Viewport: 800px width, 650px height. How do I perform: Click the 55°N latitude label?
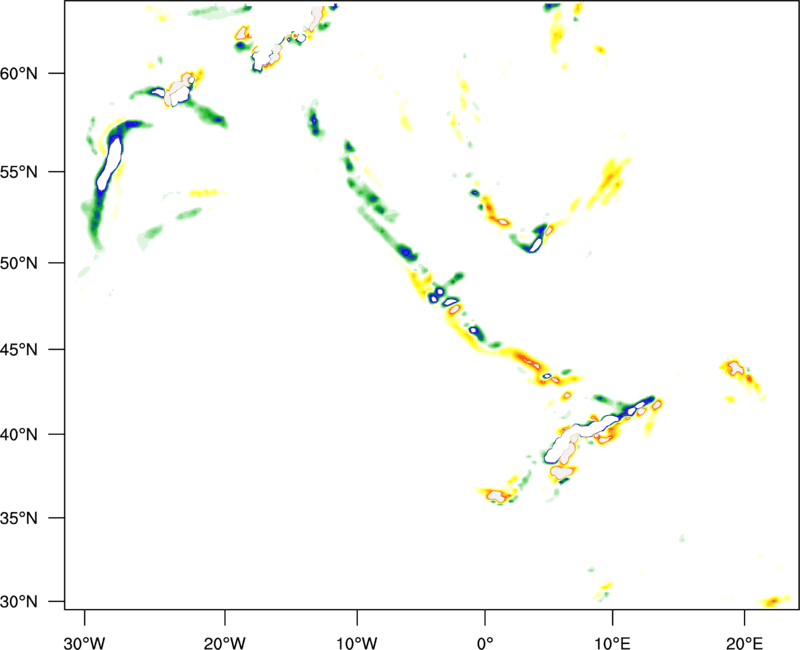click(x=19, y=172)
